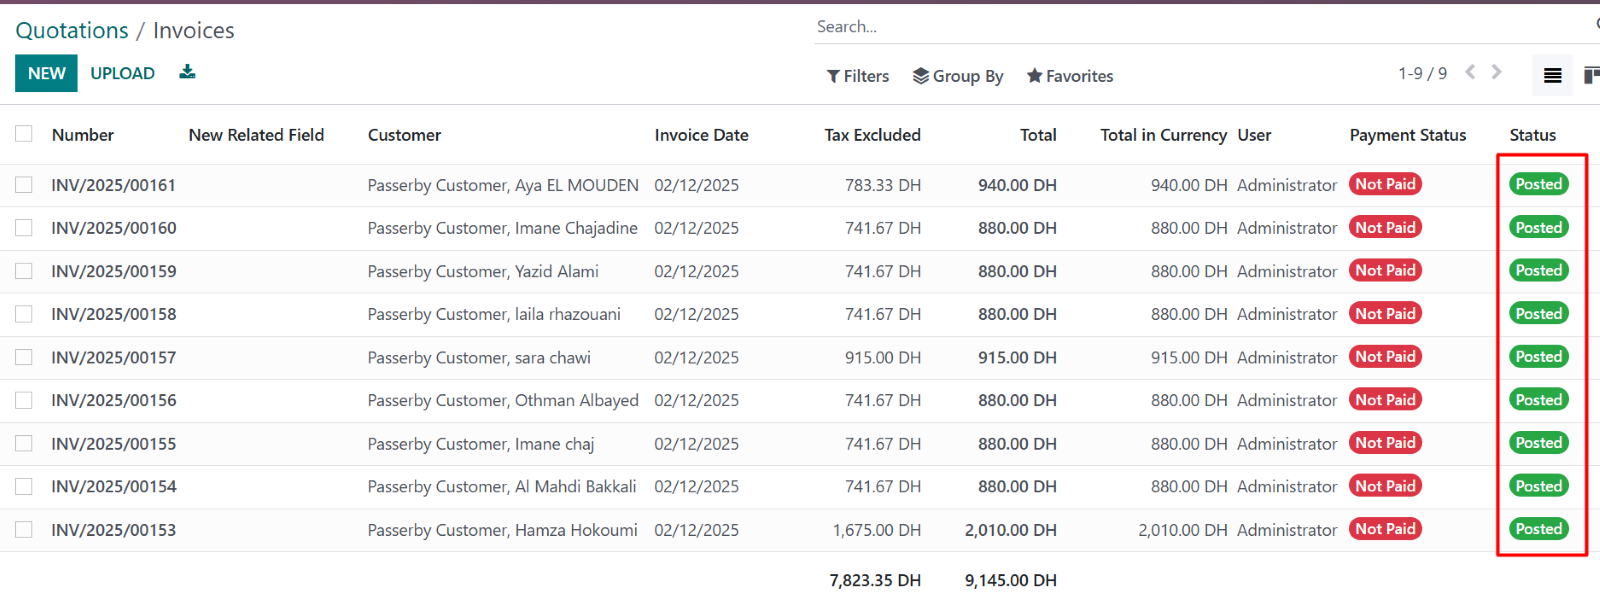Tick the select-all checkbox in header
The width and height of the screenshot is (1600, 606).
(x=24, y=134)
